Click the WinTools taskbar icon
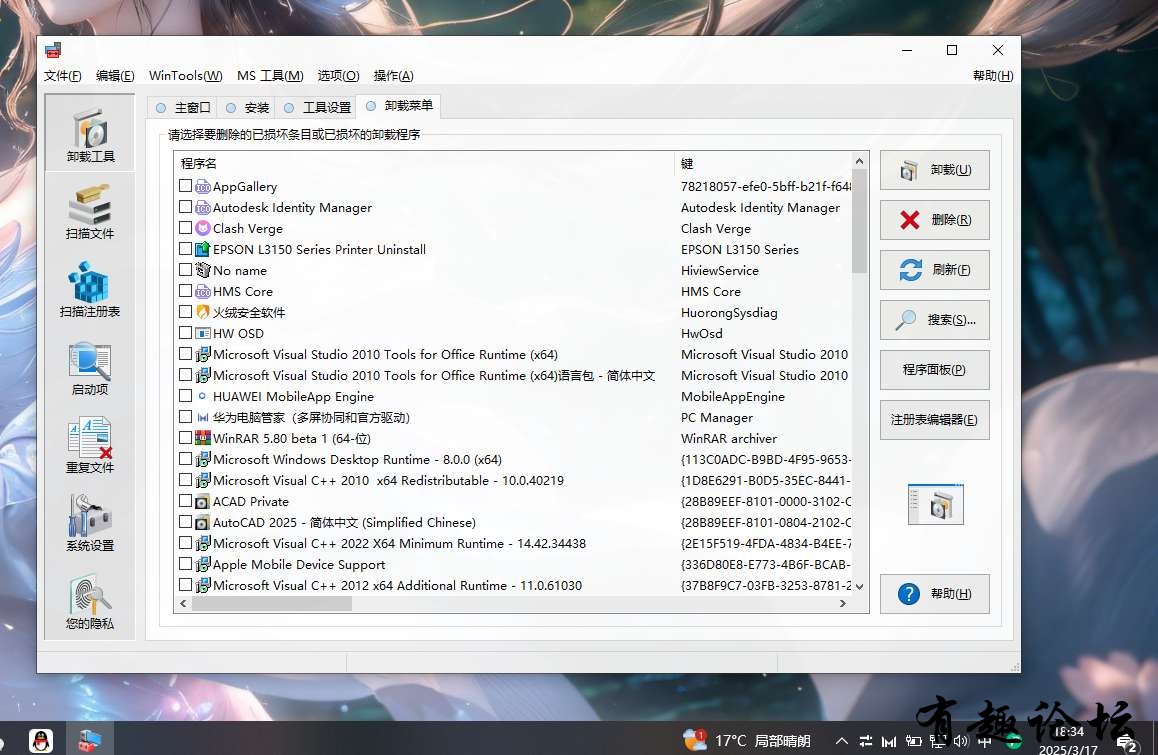Screen dimensions: 1158x755 [90, 739]
